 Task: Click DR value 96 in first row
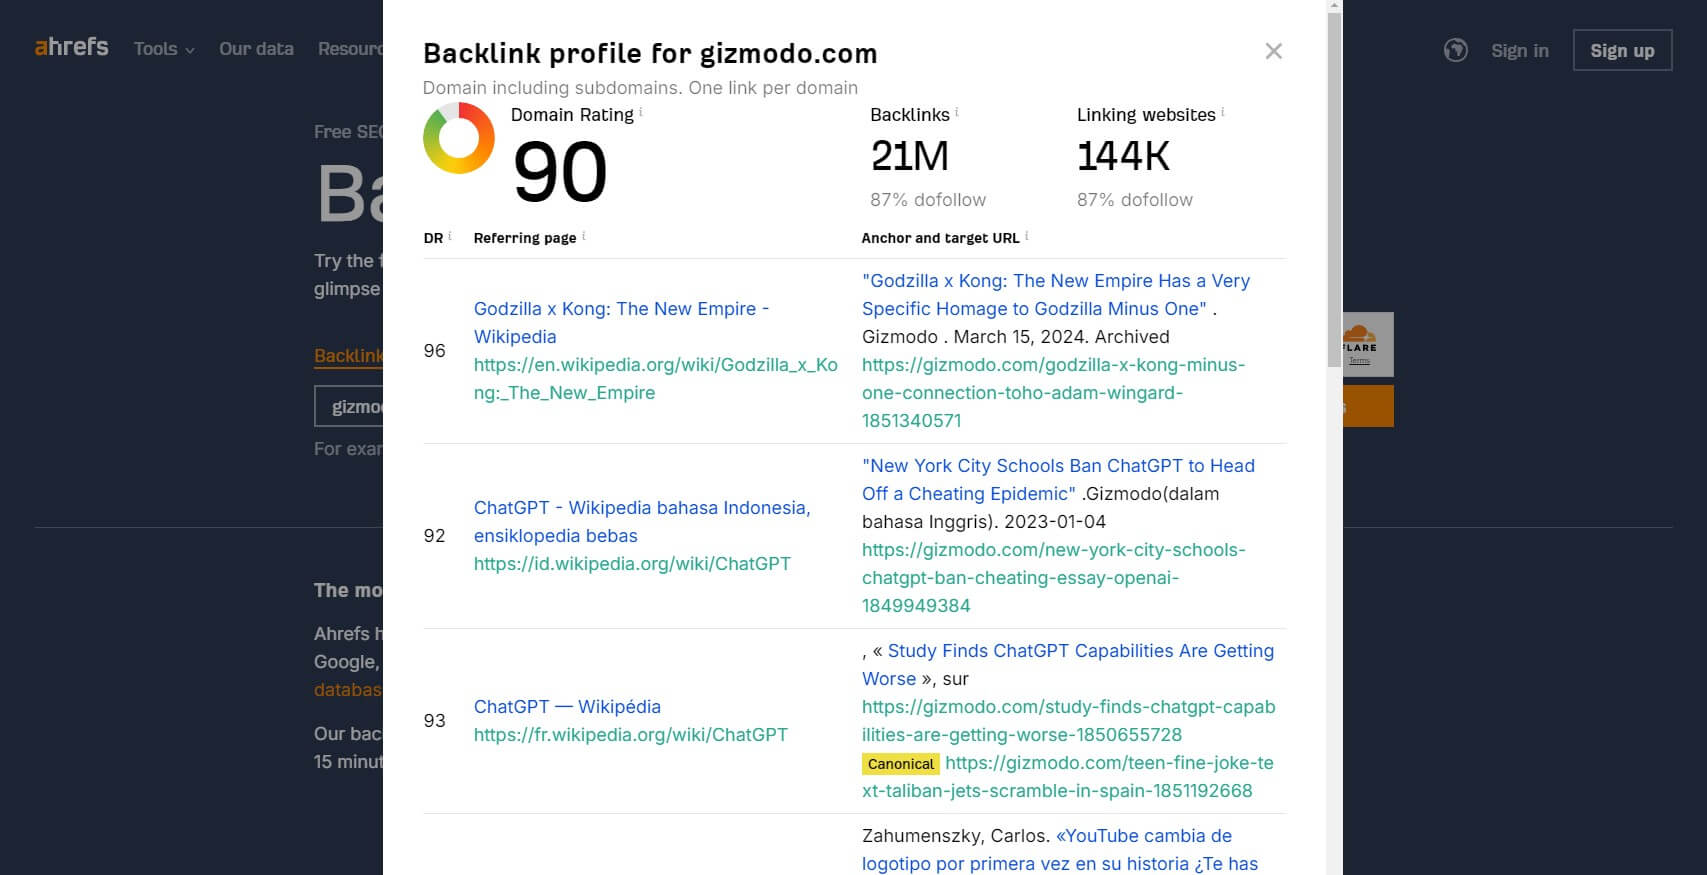pyautogui.click(x=434, y=351)
